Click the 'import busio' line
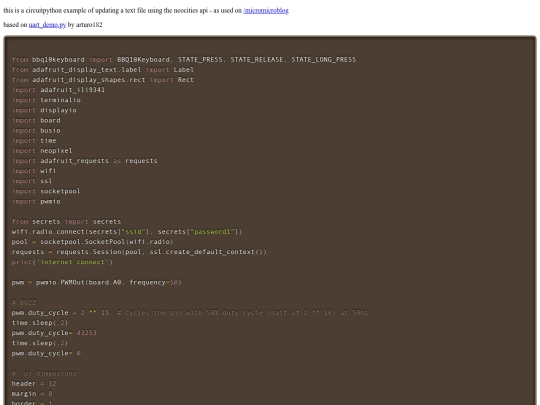Viewport: 540px width, 405px height. pyautogui.click(x=36, y=131)
